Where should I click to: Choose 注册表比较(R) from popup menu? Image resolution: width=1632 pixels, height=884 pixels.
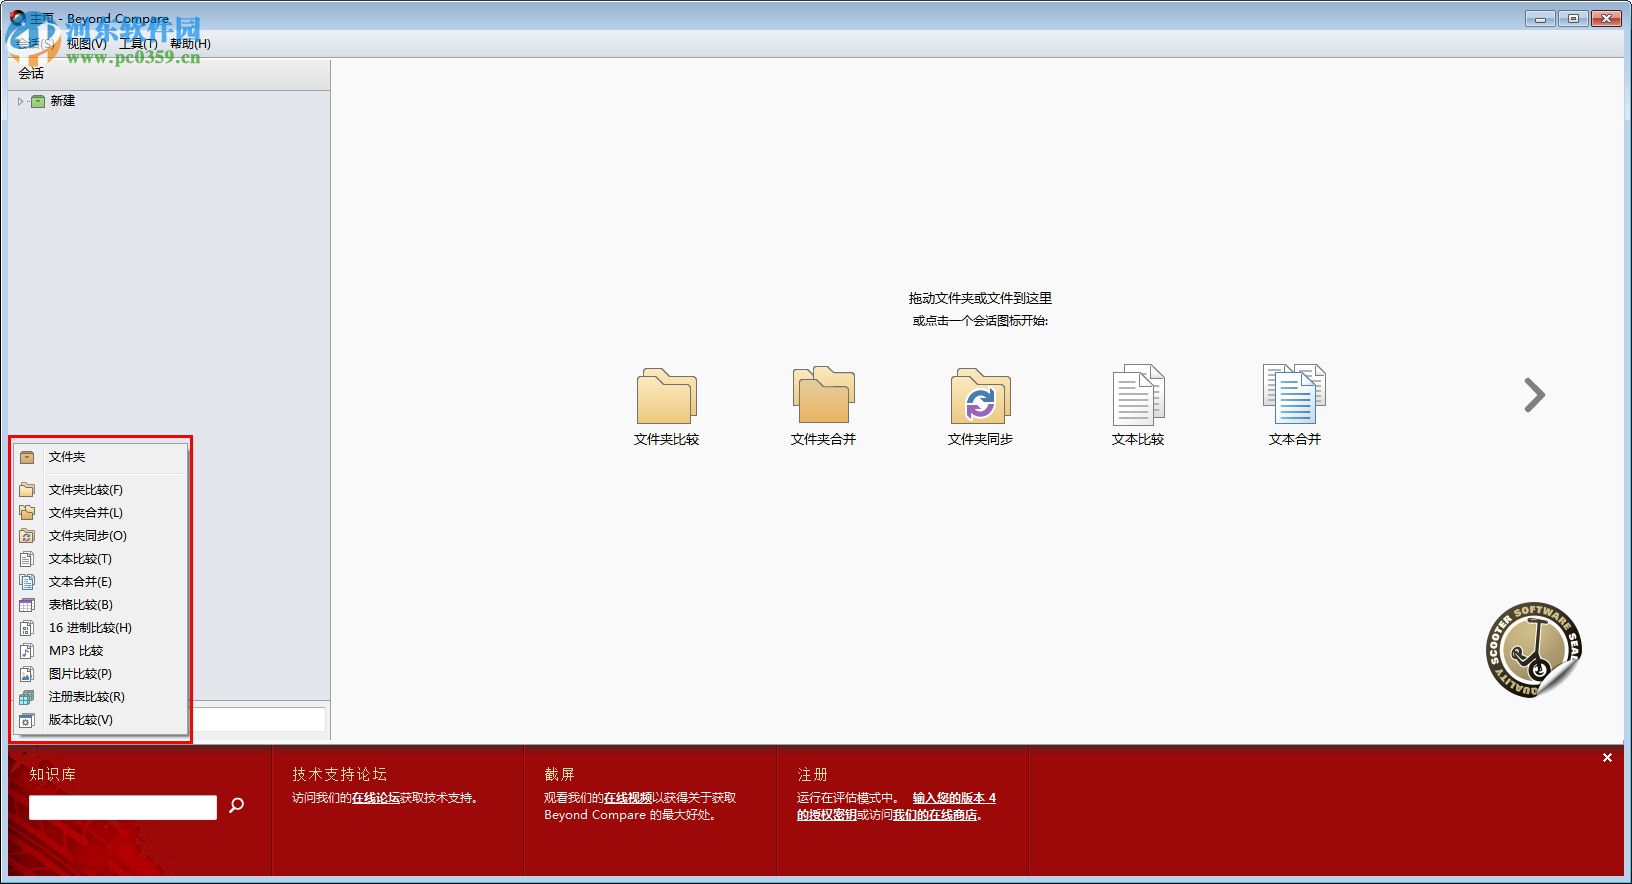(101, 697)
